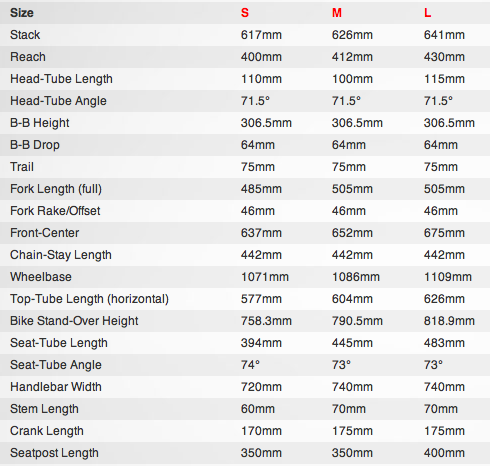Click the Fork Rake/Offset label

coord(55,211)
